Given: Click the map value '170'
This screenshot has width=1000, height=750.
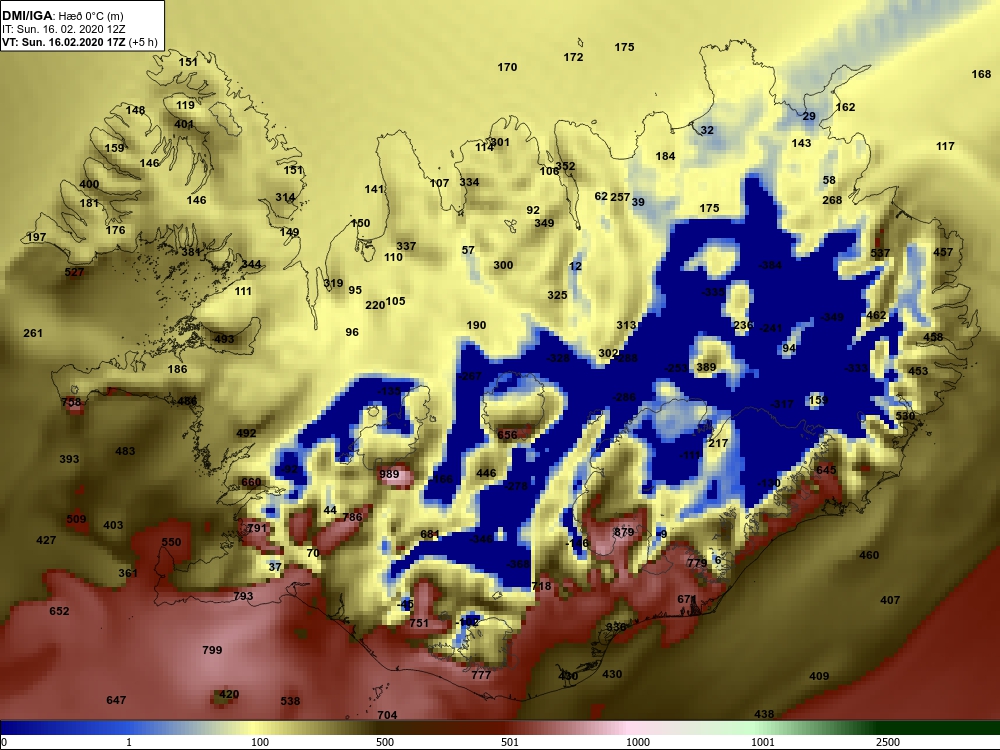Looking at the screenshot, I should (x=507, y=66).
